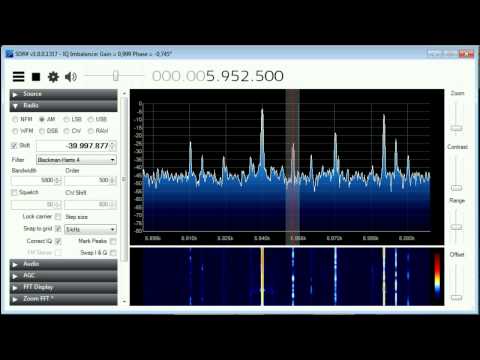The height and width of the screenshot is (360, 480).
Task: Enable the Lock carrier checkbox
Action: (x=58, y=217)
